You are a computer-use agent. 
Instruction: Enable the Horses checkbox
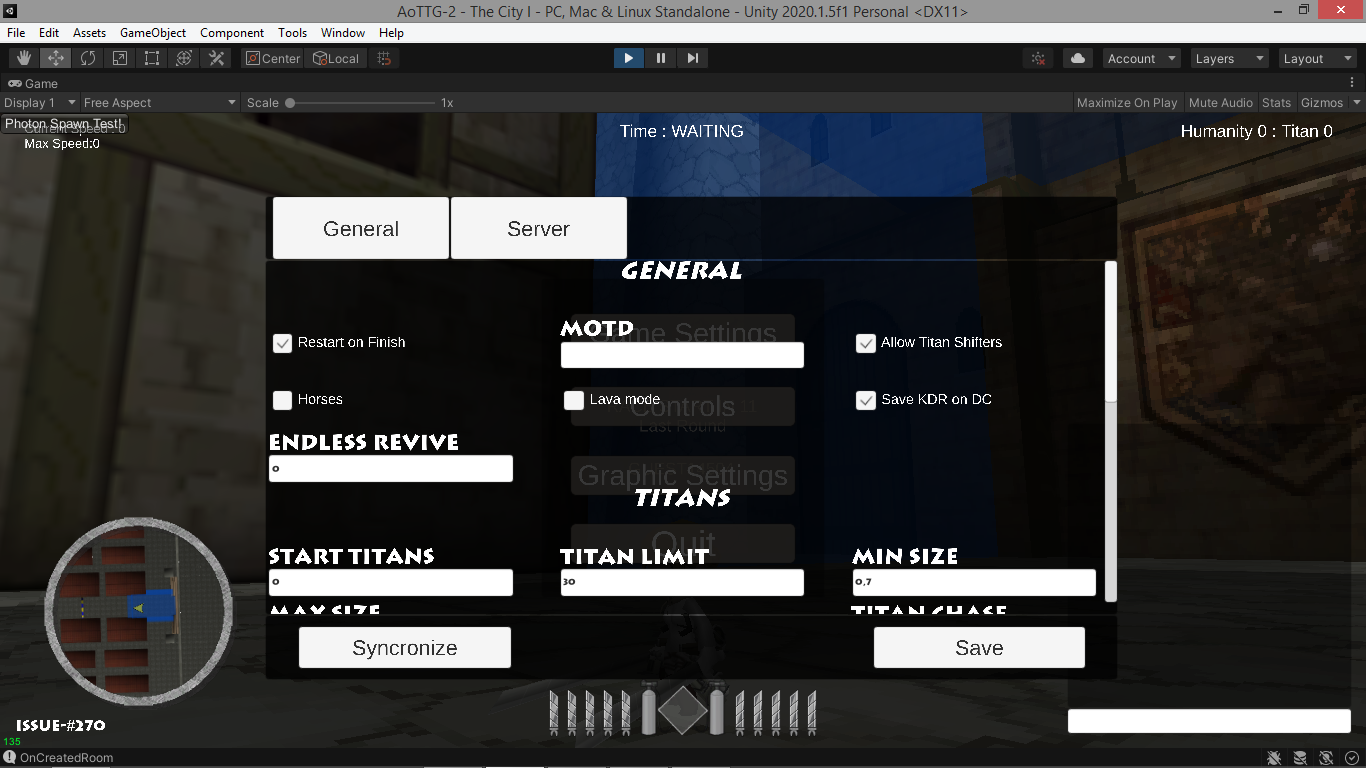tap(281, 399)
